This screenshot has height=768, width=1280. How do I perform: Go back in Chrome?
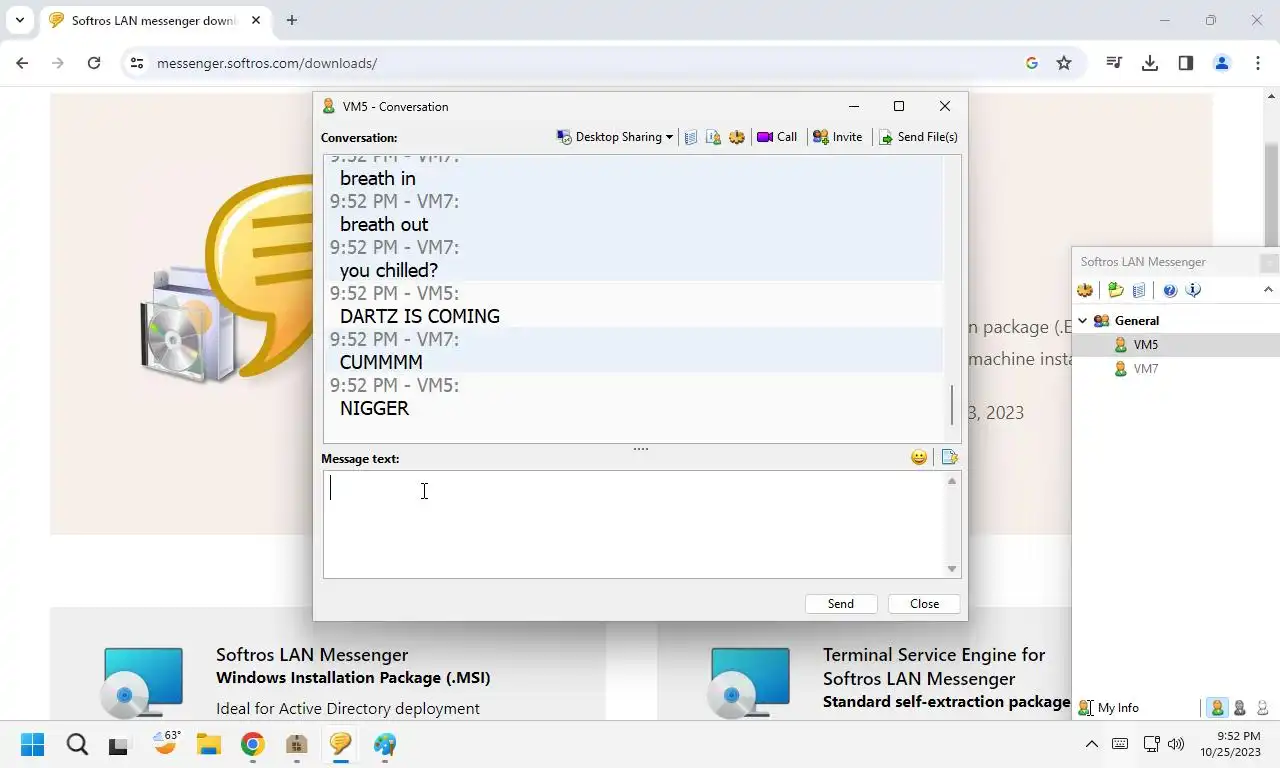pyautogui.click(x=22, y=63)
